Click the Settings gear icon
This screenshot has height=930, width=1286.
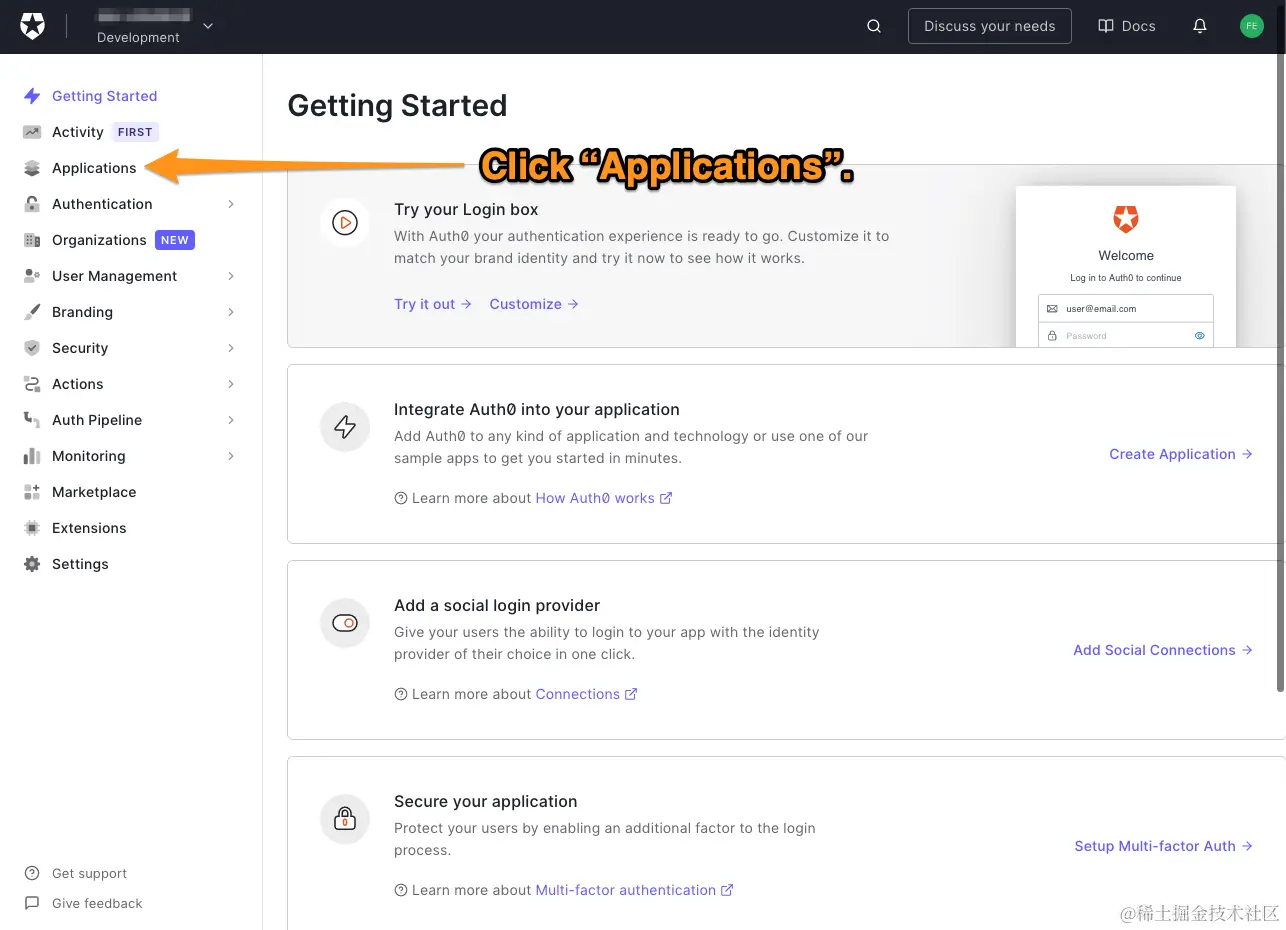coord(32,564)
